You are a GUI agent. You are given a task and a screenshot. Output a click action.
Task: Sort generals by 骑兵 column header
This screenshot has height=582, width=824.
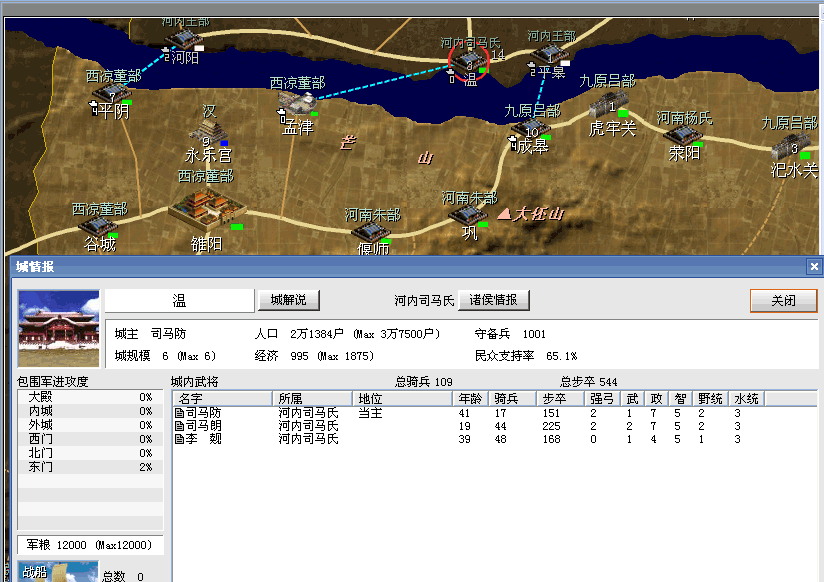coord(513,399)
